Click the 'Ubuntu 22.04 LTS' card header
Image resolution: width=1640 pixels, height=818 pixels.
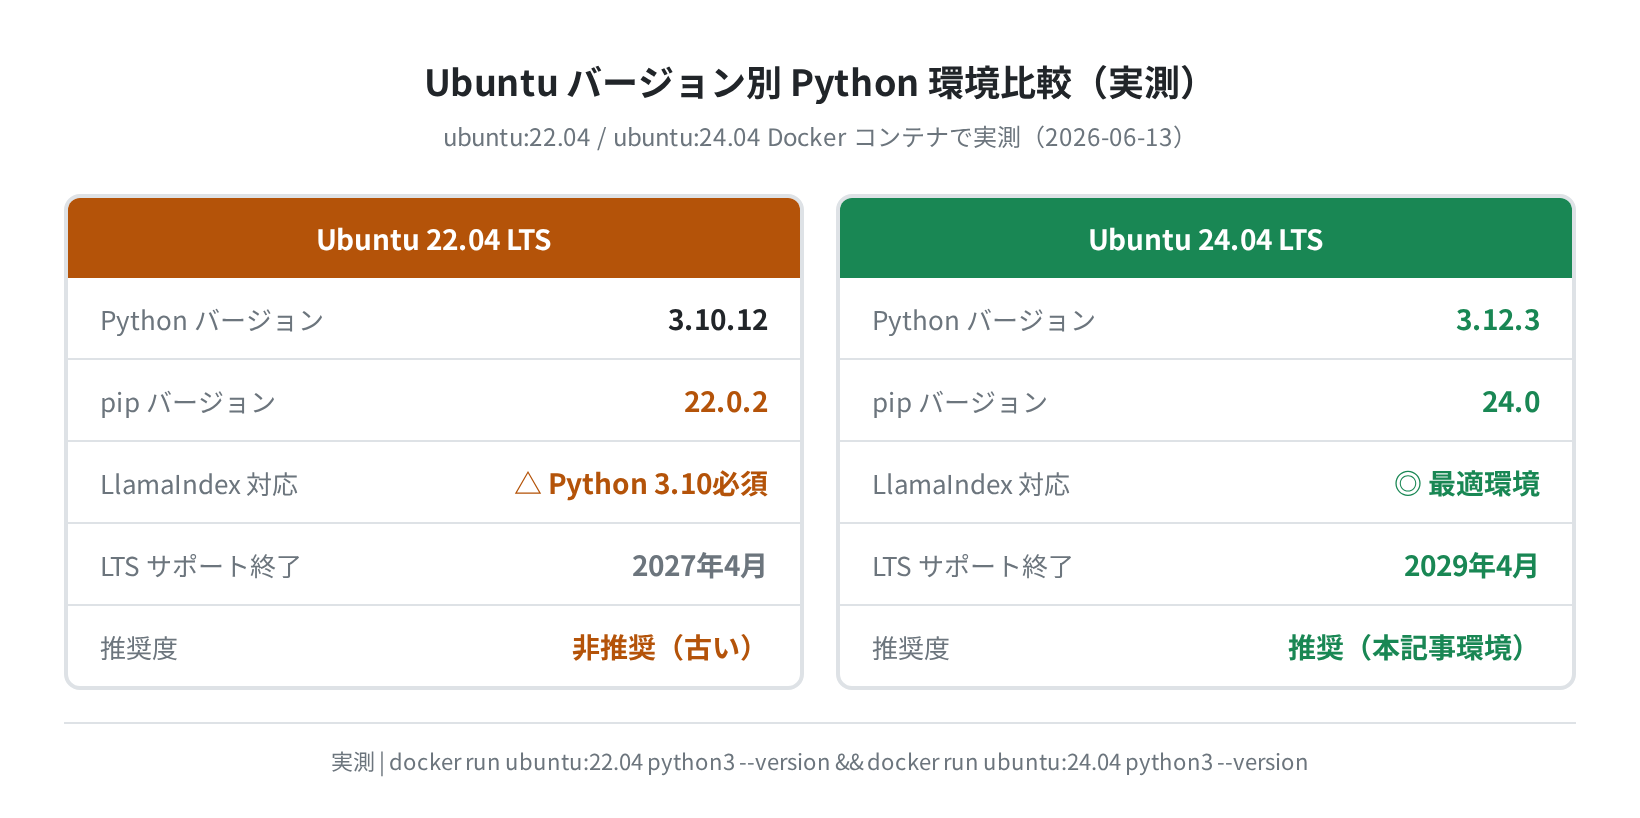[434, 239]
